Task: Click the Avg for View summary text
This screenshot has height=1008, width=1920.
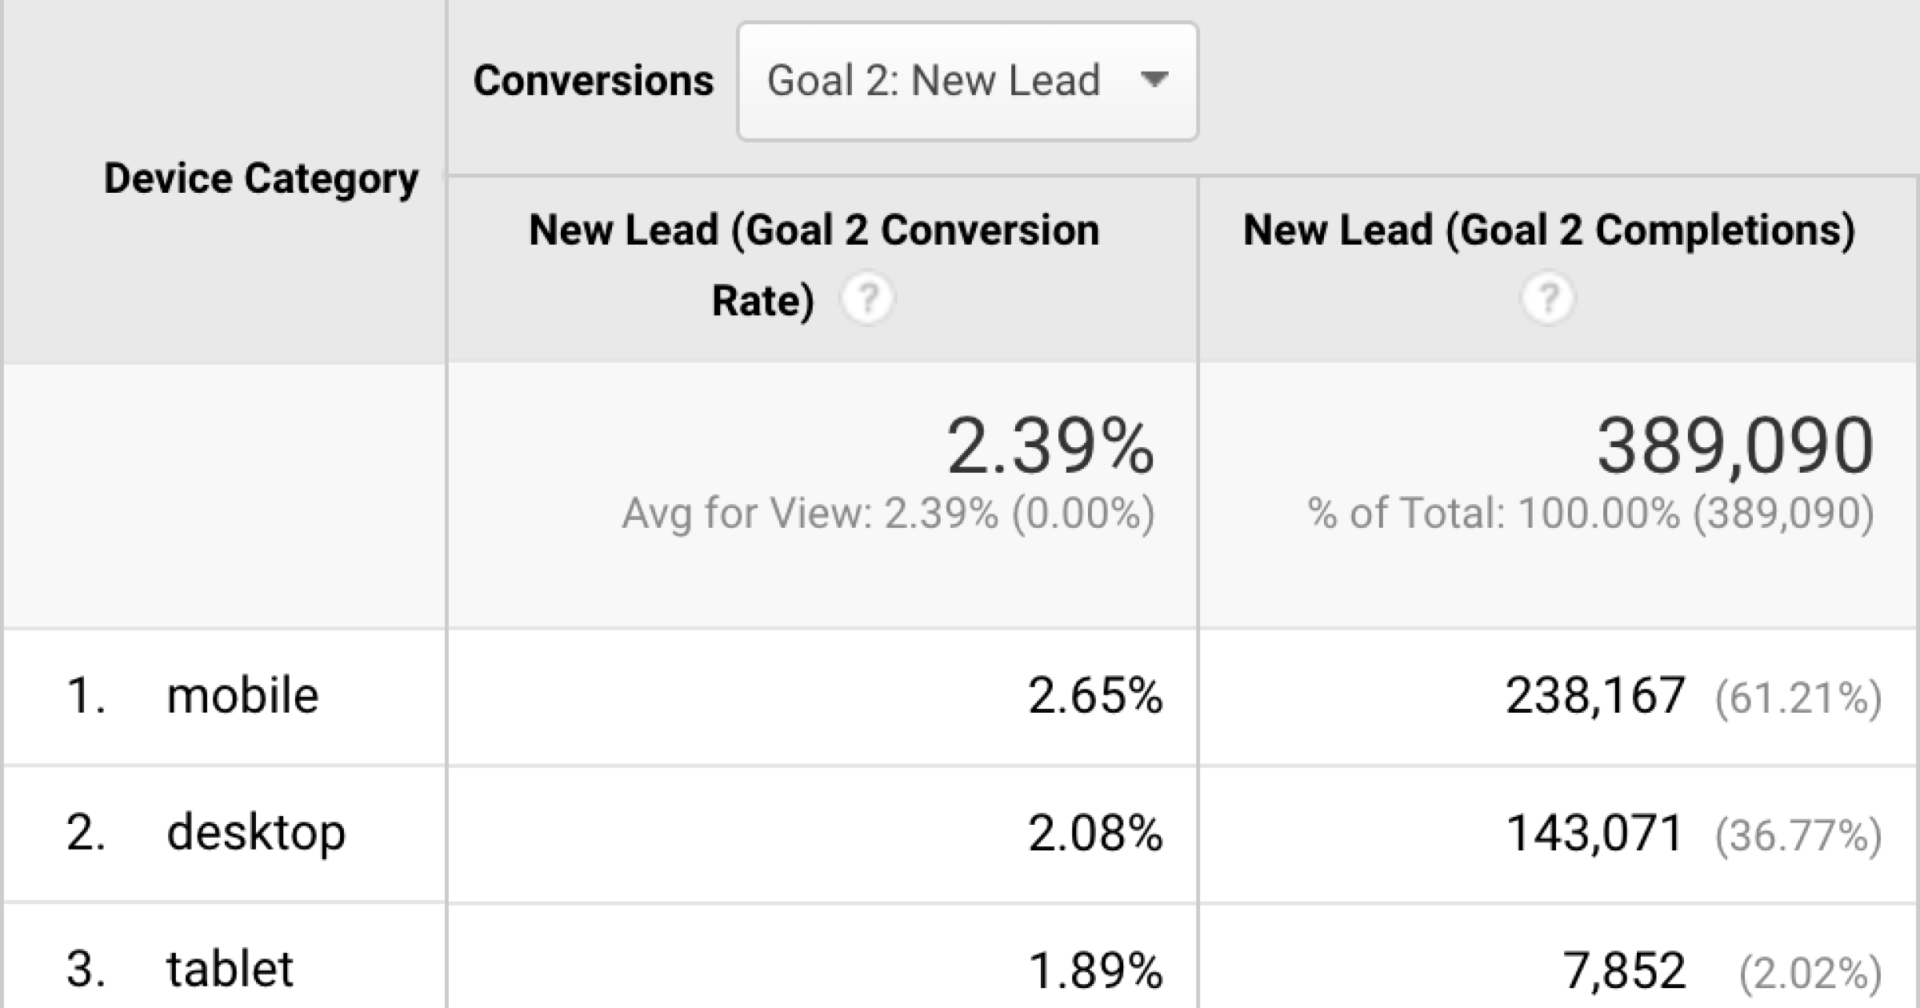Action: coord(888,514)
